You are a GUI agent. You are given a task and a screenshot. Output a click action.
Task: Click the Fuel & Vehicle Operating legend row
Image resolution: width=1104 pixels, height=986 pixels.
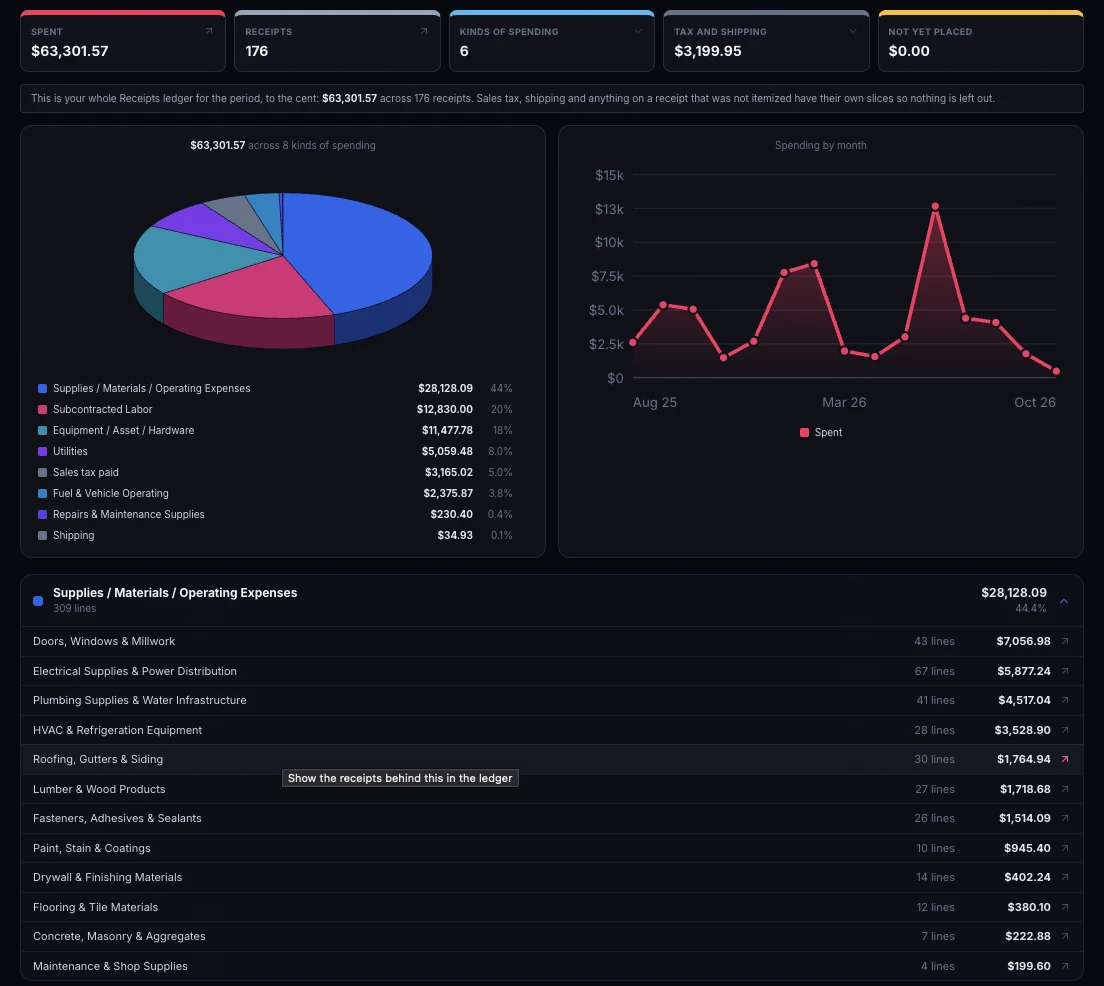tap(275, 494)
